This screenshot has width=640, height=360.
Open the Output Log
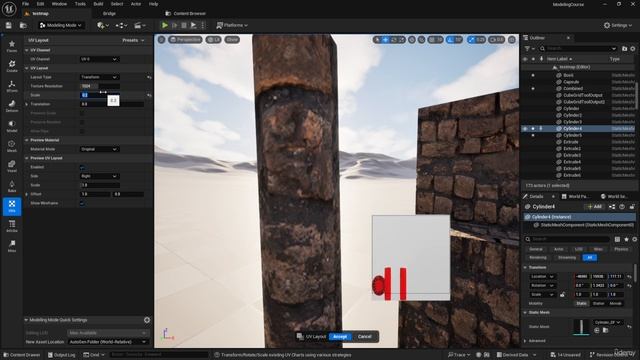[62, 355]
